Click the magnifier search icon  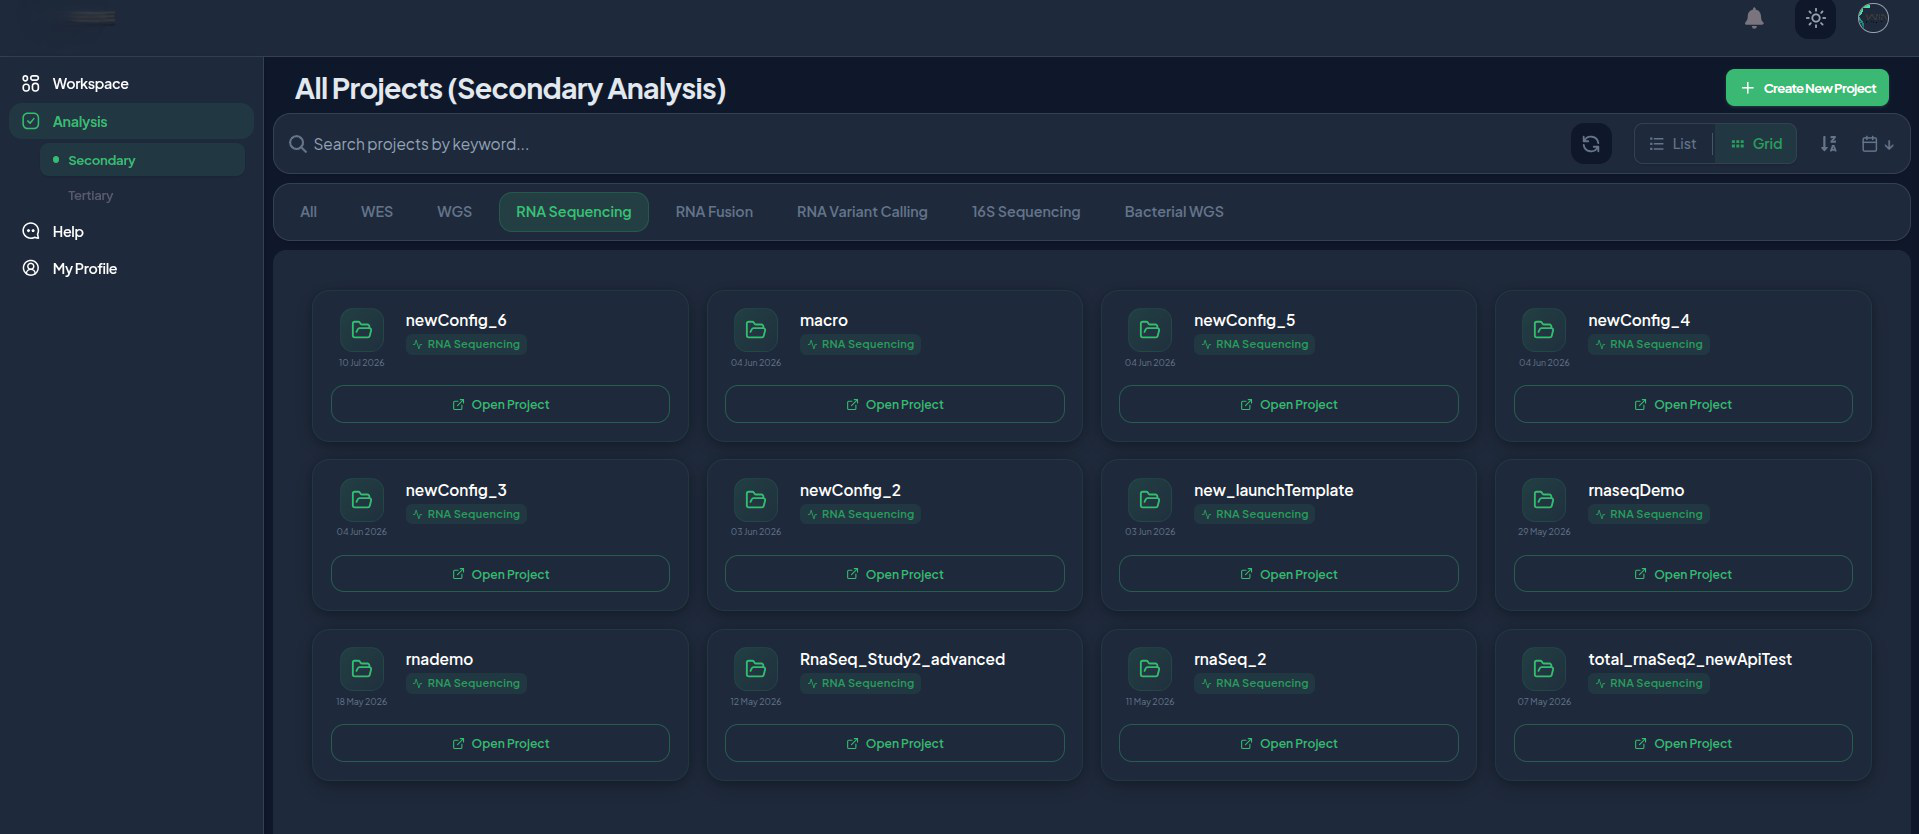[x=297, y=144]
